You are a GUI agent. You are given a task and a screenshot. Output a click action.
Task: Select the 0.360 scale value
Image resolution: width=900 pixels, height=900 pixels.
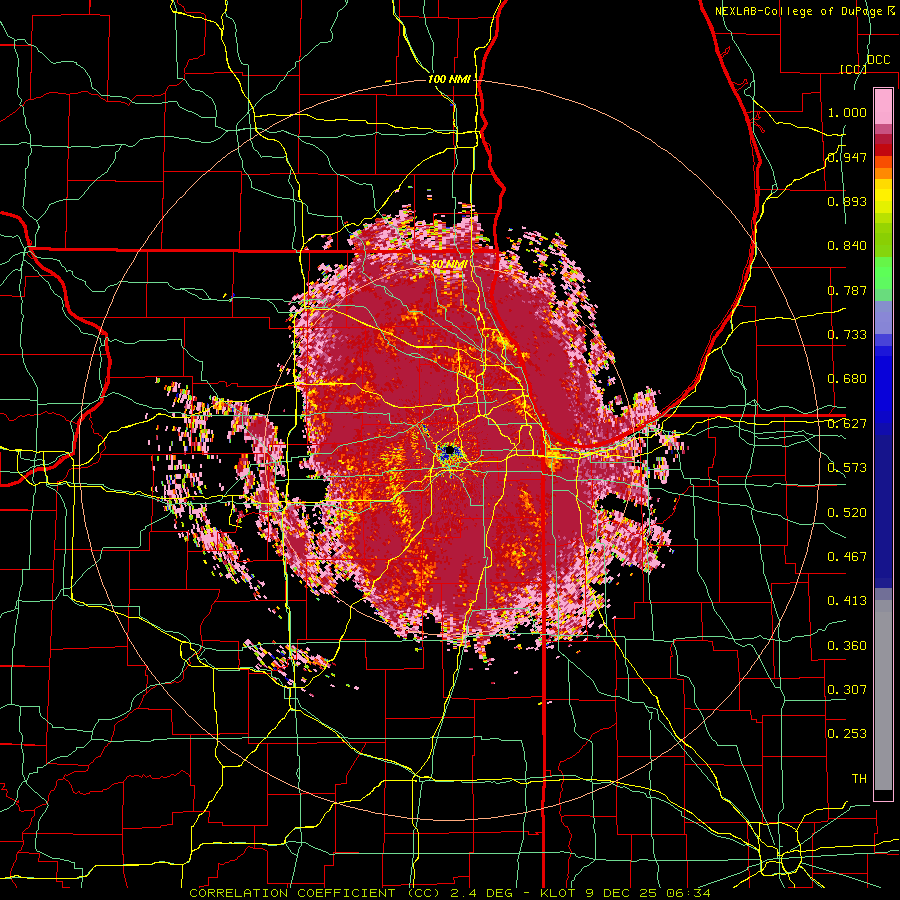847,646
